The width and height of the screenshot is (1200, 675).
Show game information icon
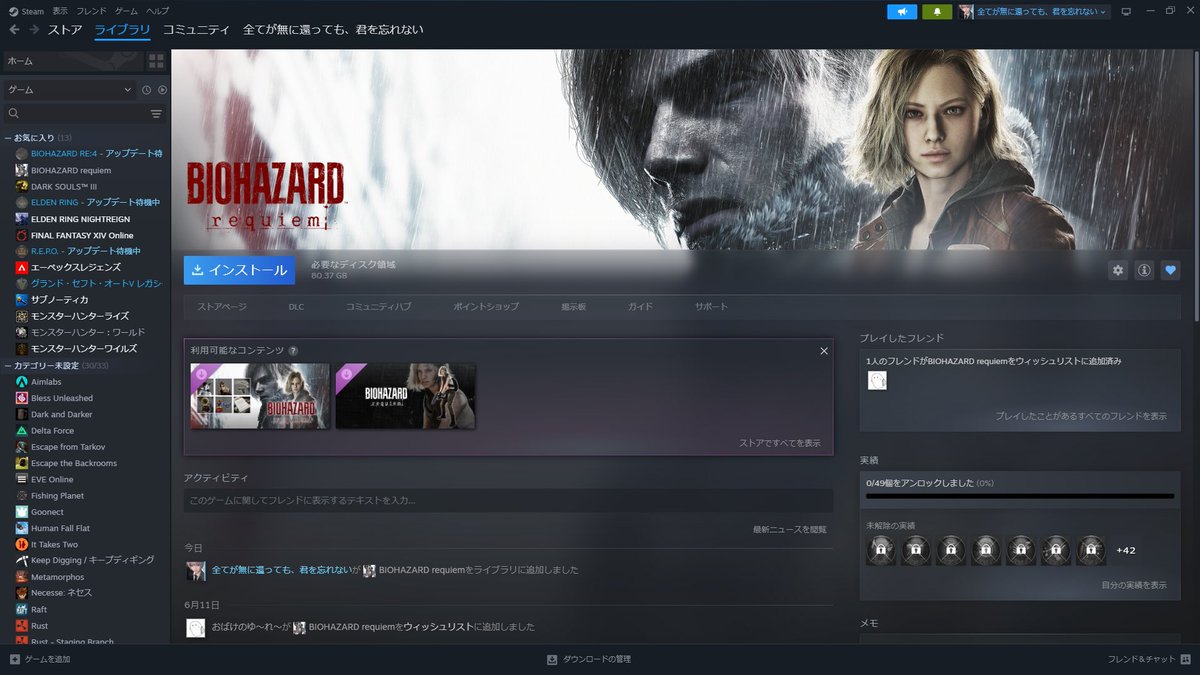[1144, 270]
